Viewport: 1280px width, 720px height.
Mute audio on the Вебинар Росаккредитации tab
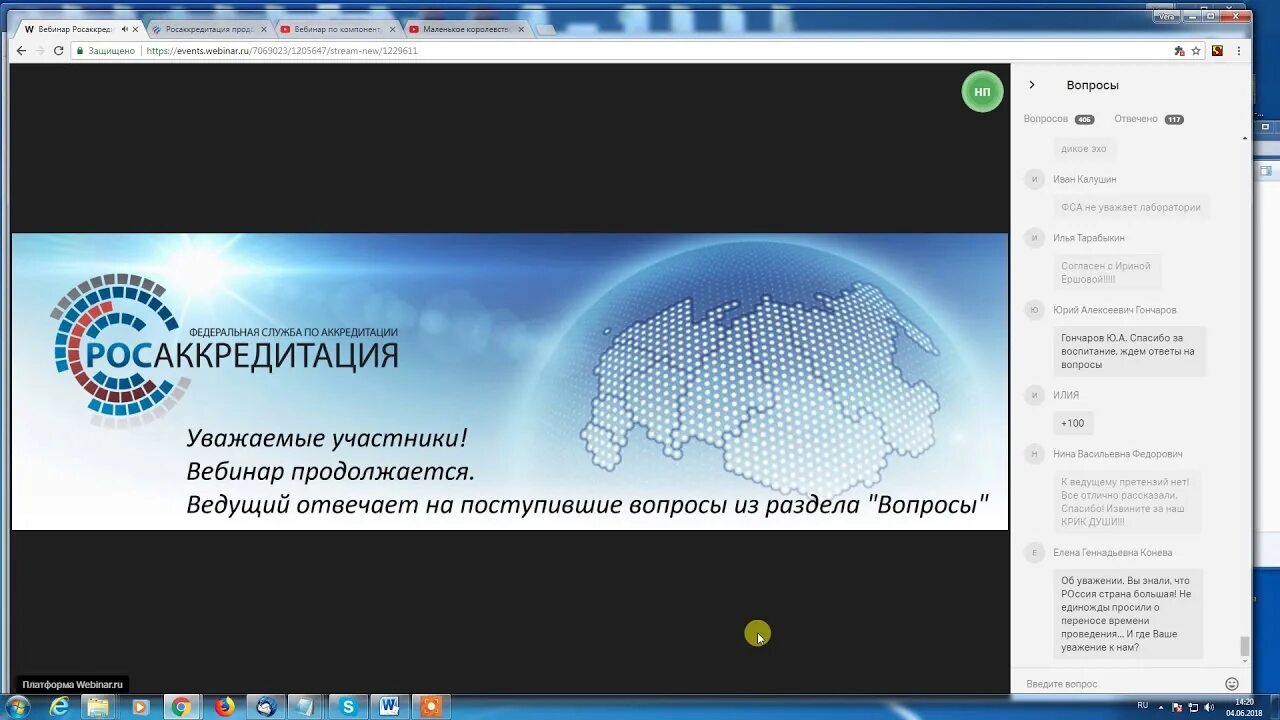124,29
